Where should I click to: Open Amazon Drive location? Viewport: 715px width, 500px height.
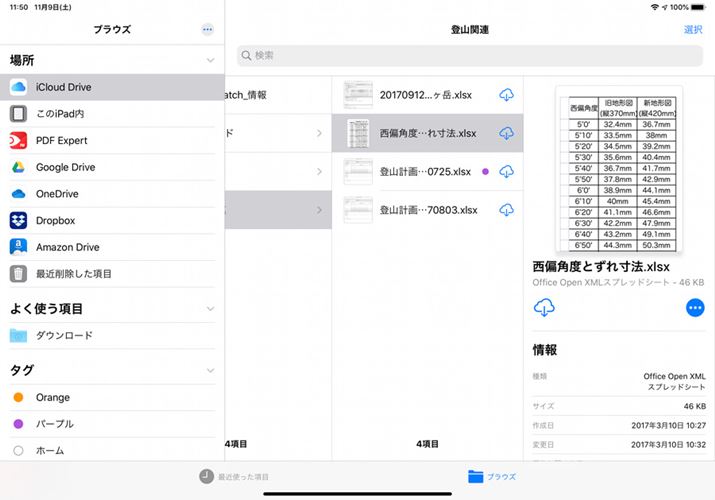pyautogui.click(x=67, y=247)
